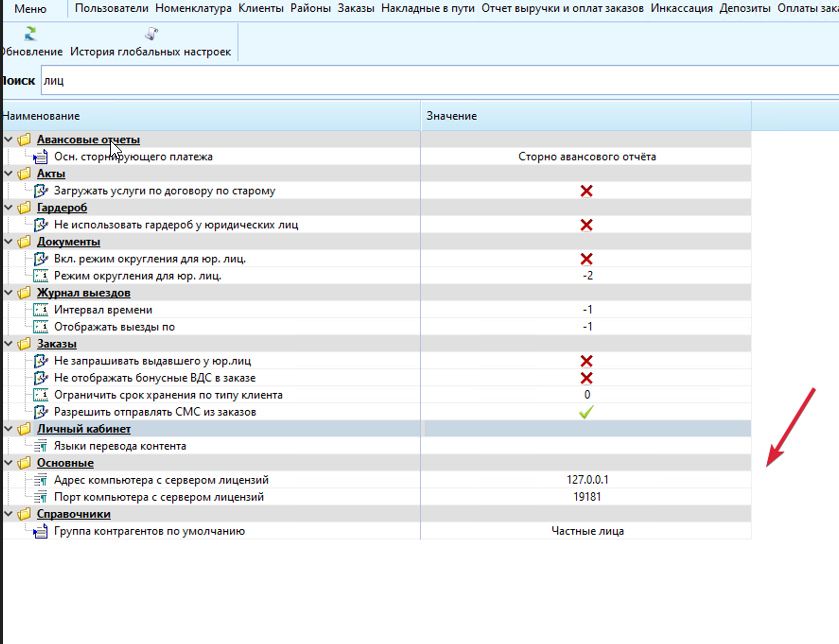The height and width of the screenshot is (644, 839).
Task: Open global settings history icon
Action: 151,33
